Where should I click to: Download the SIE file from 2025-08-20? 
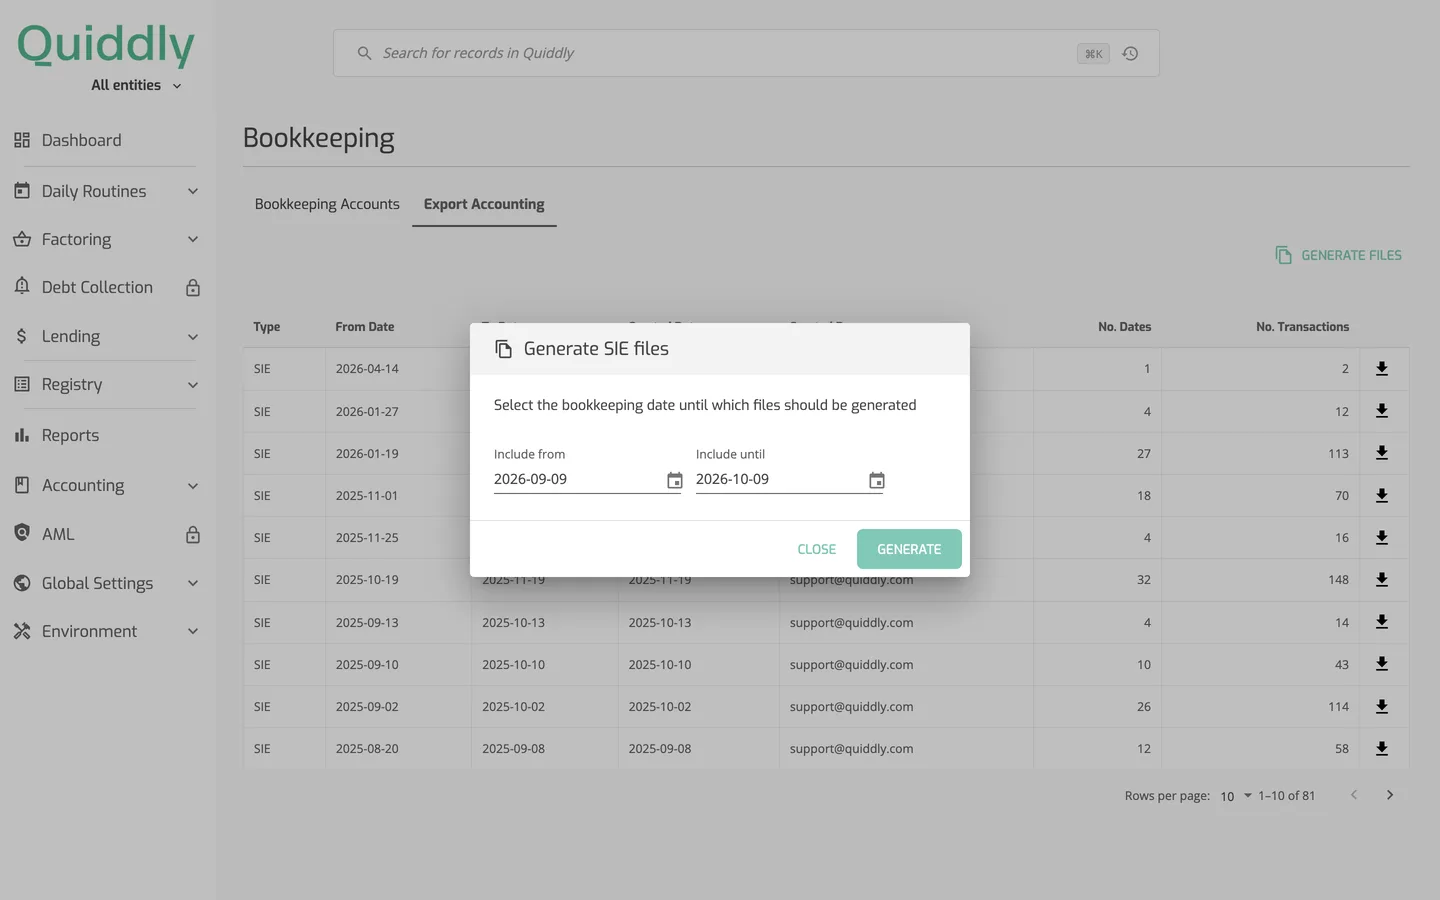[1382, 749]
